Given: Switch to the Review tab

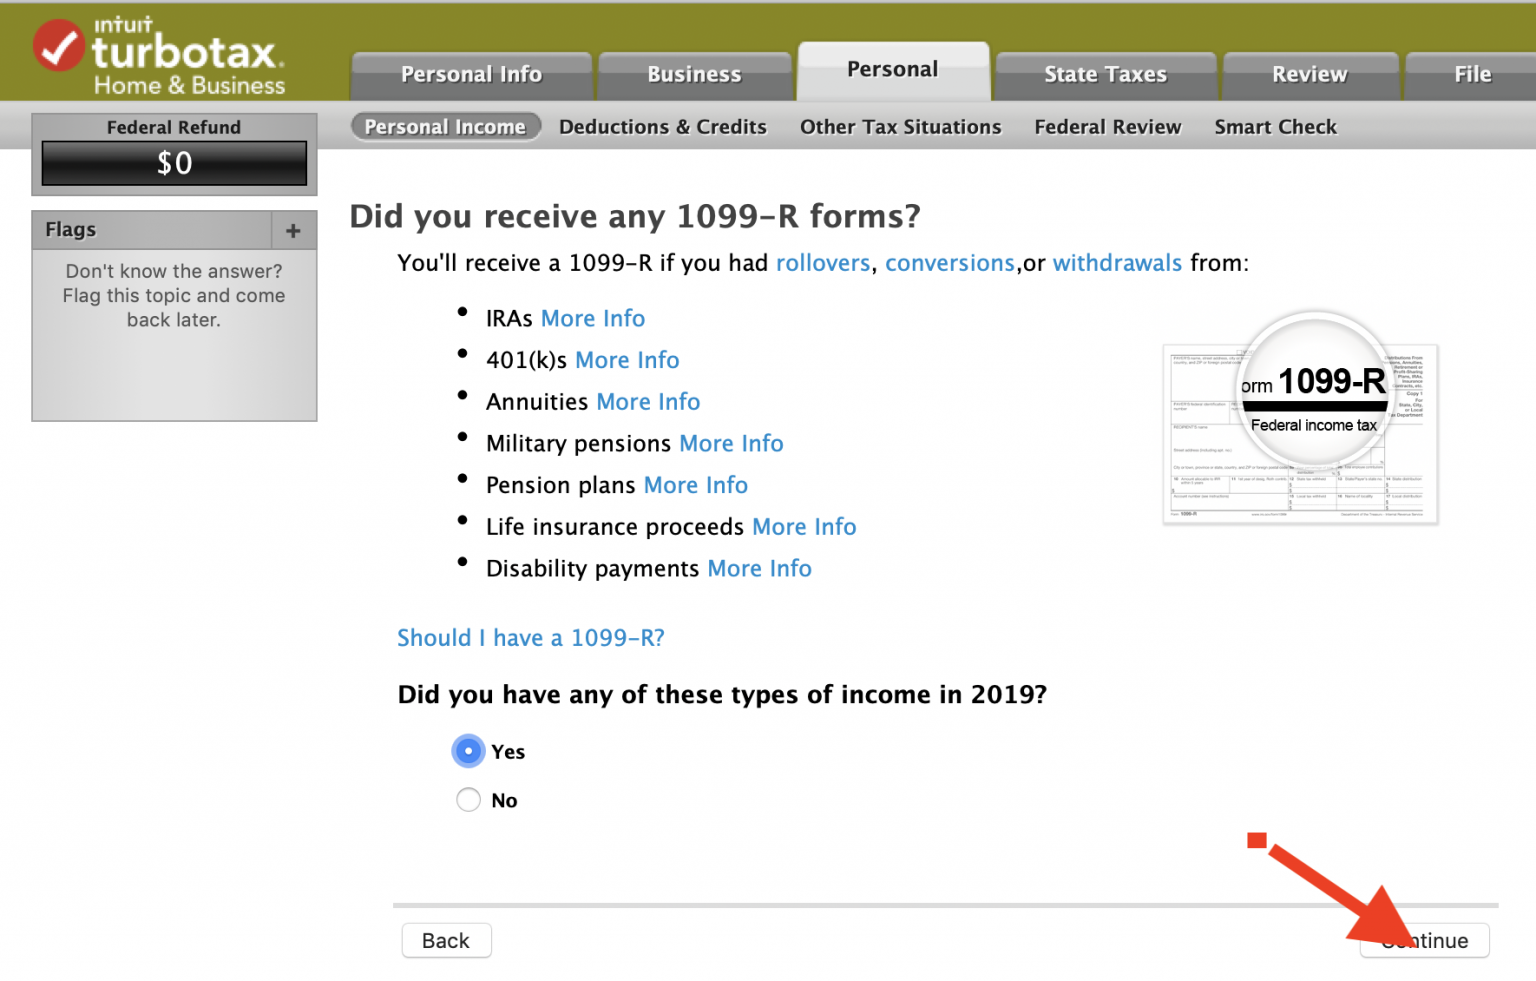Looking at the screenshot, I should click(1309, 73).
